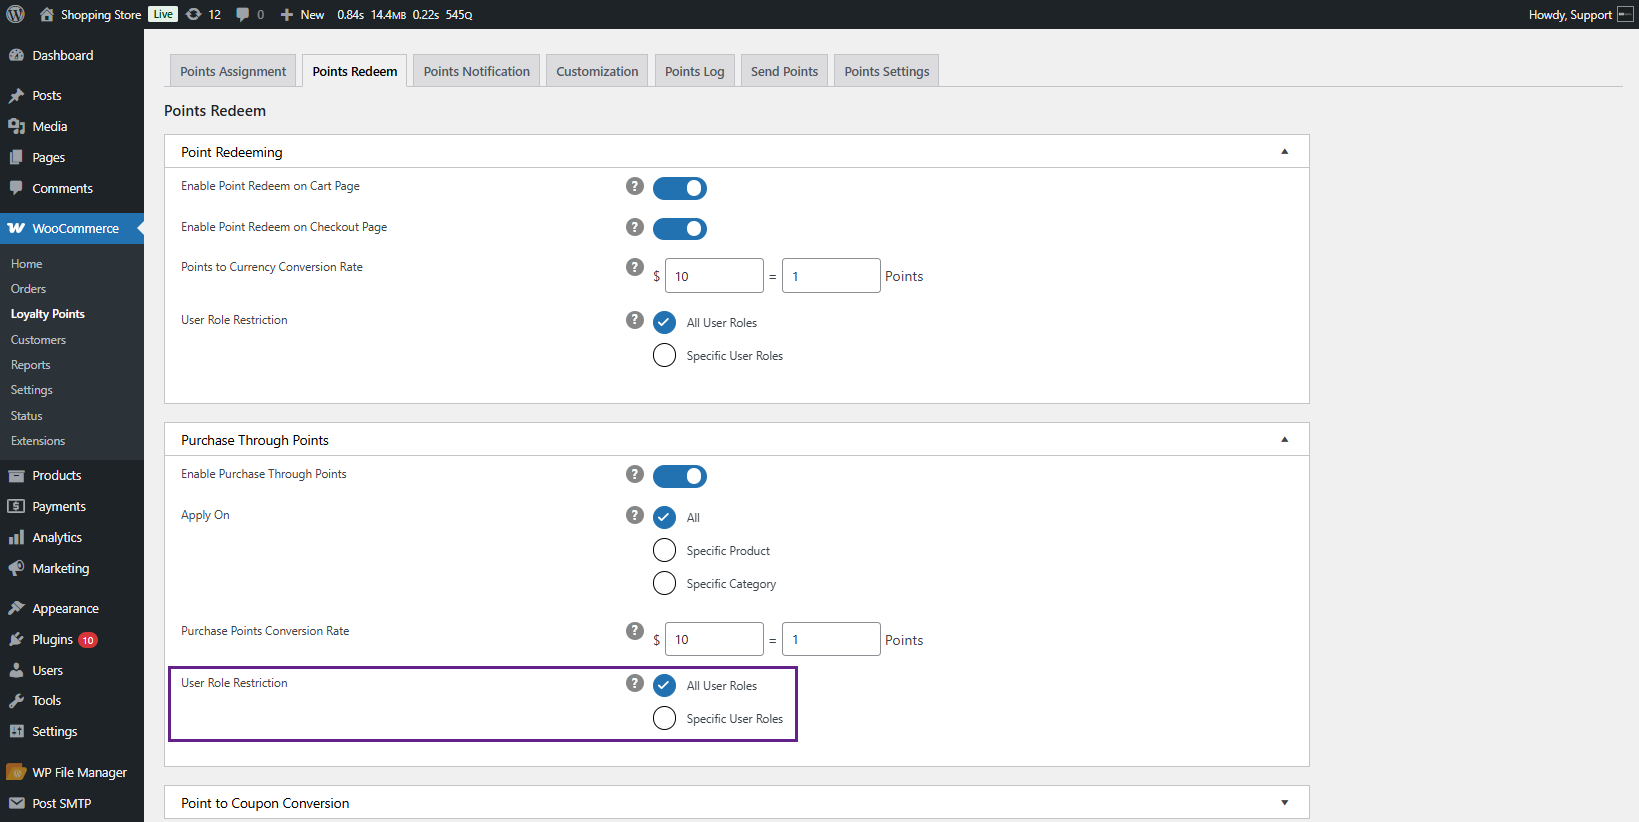Expand the Point to Coupon Conversion panel
This screenshot has width=1639, height=822.
[1285, 803]
